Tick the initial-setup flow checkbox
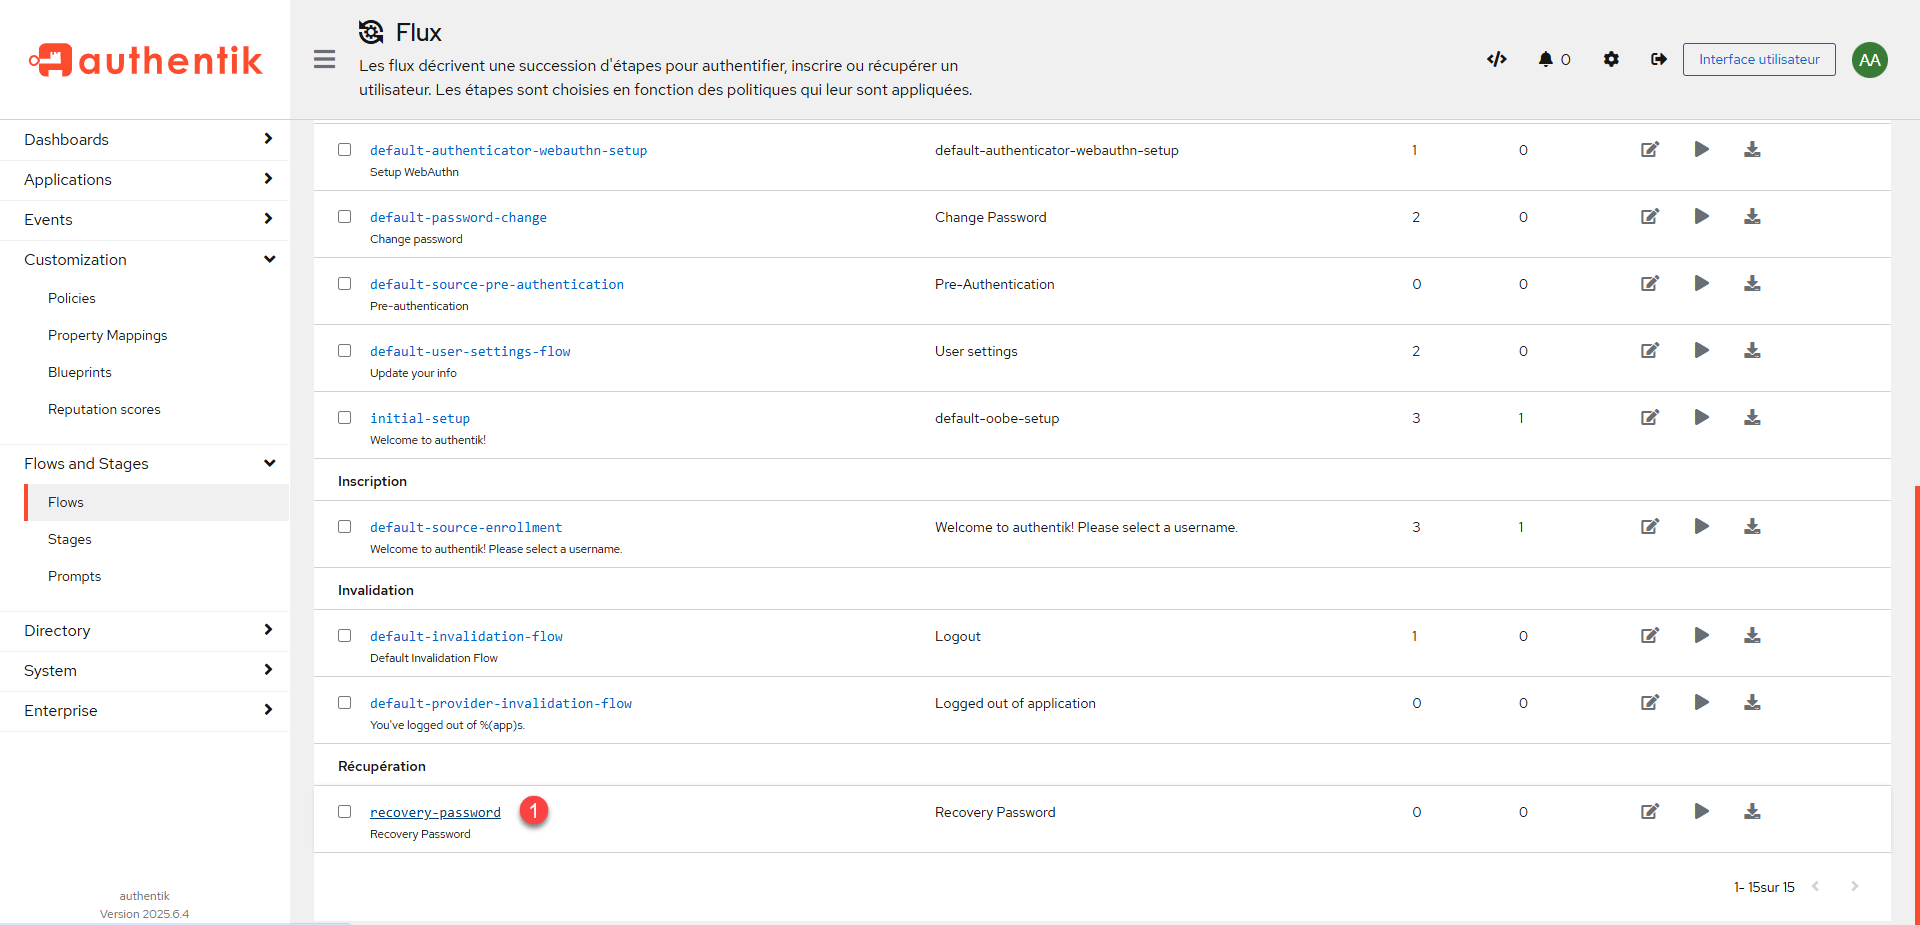 click(345, 417)
